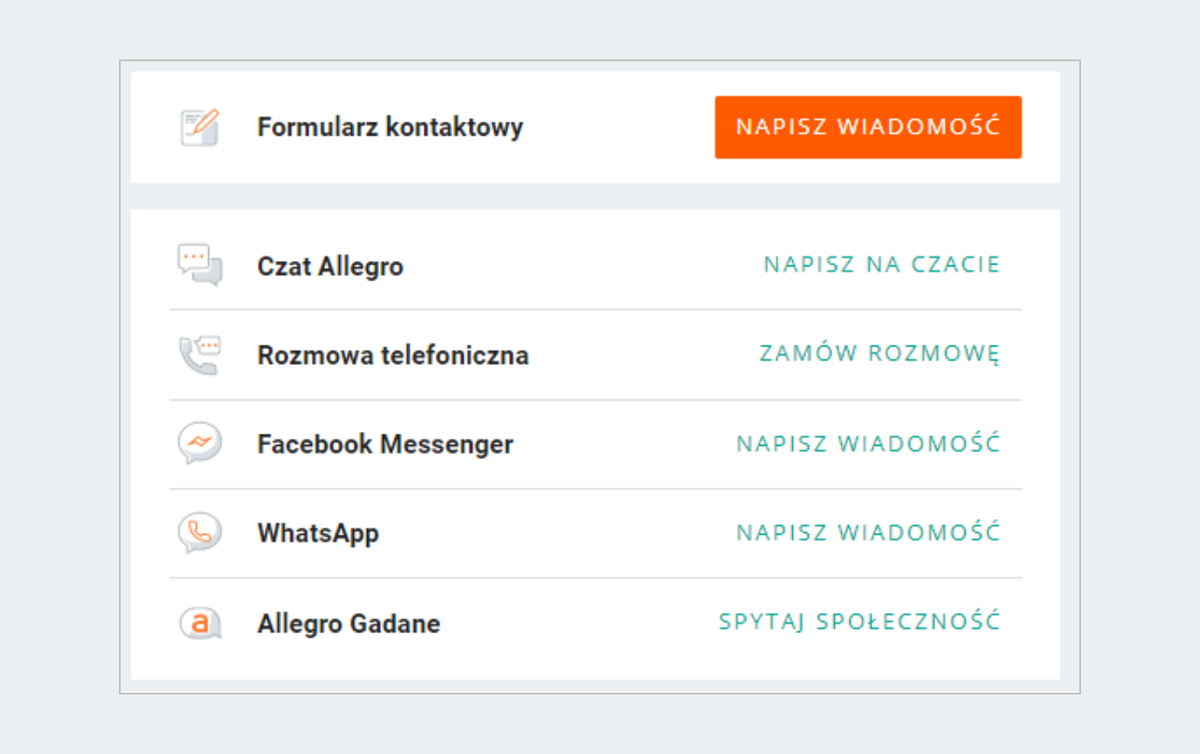Image resolution: width=1200 pixels, height=754 pixels.
Task: Choose the WhatsApp label text
Action: click(318, 533)
